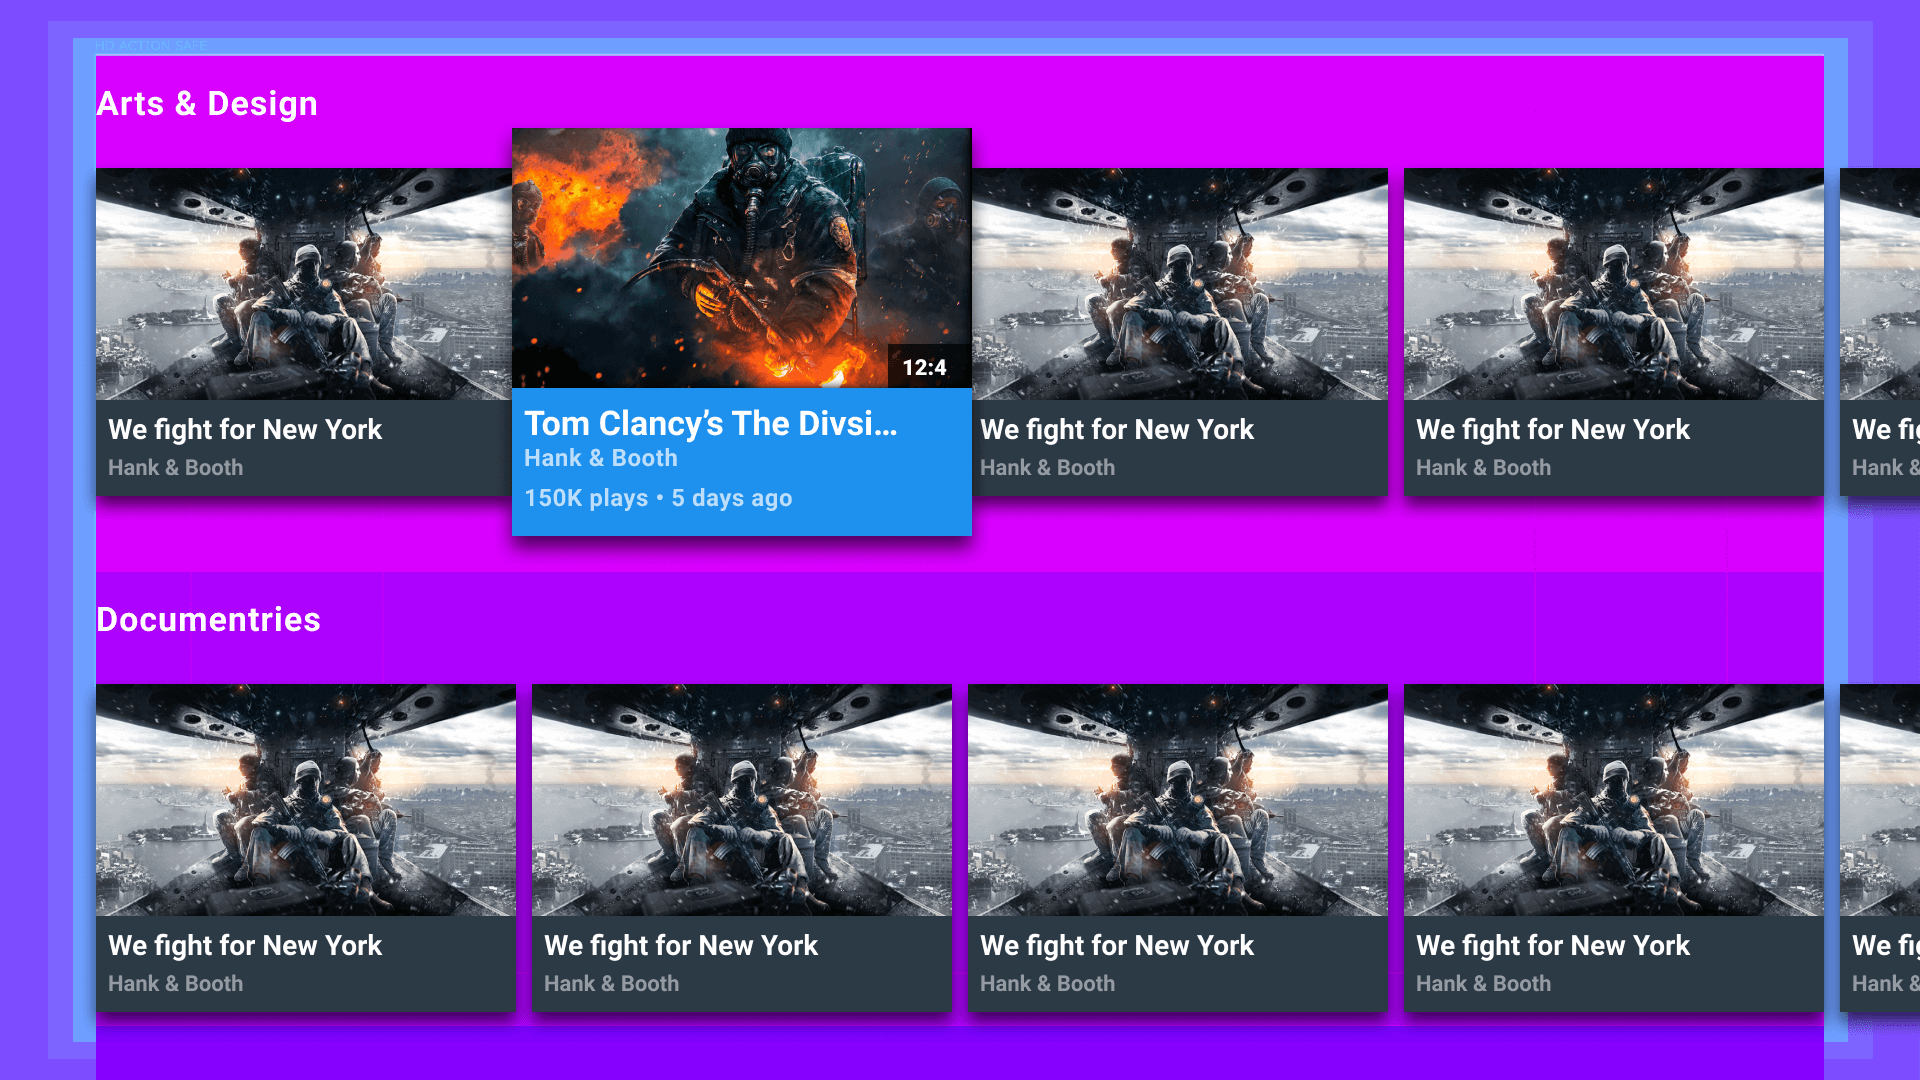Select the cut-off last card in Documentries row
Screen dimensions: 1920x1080
point(1880,848)
